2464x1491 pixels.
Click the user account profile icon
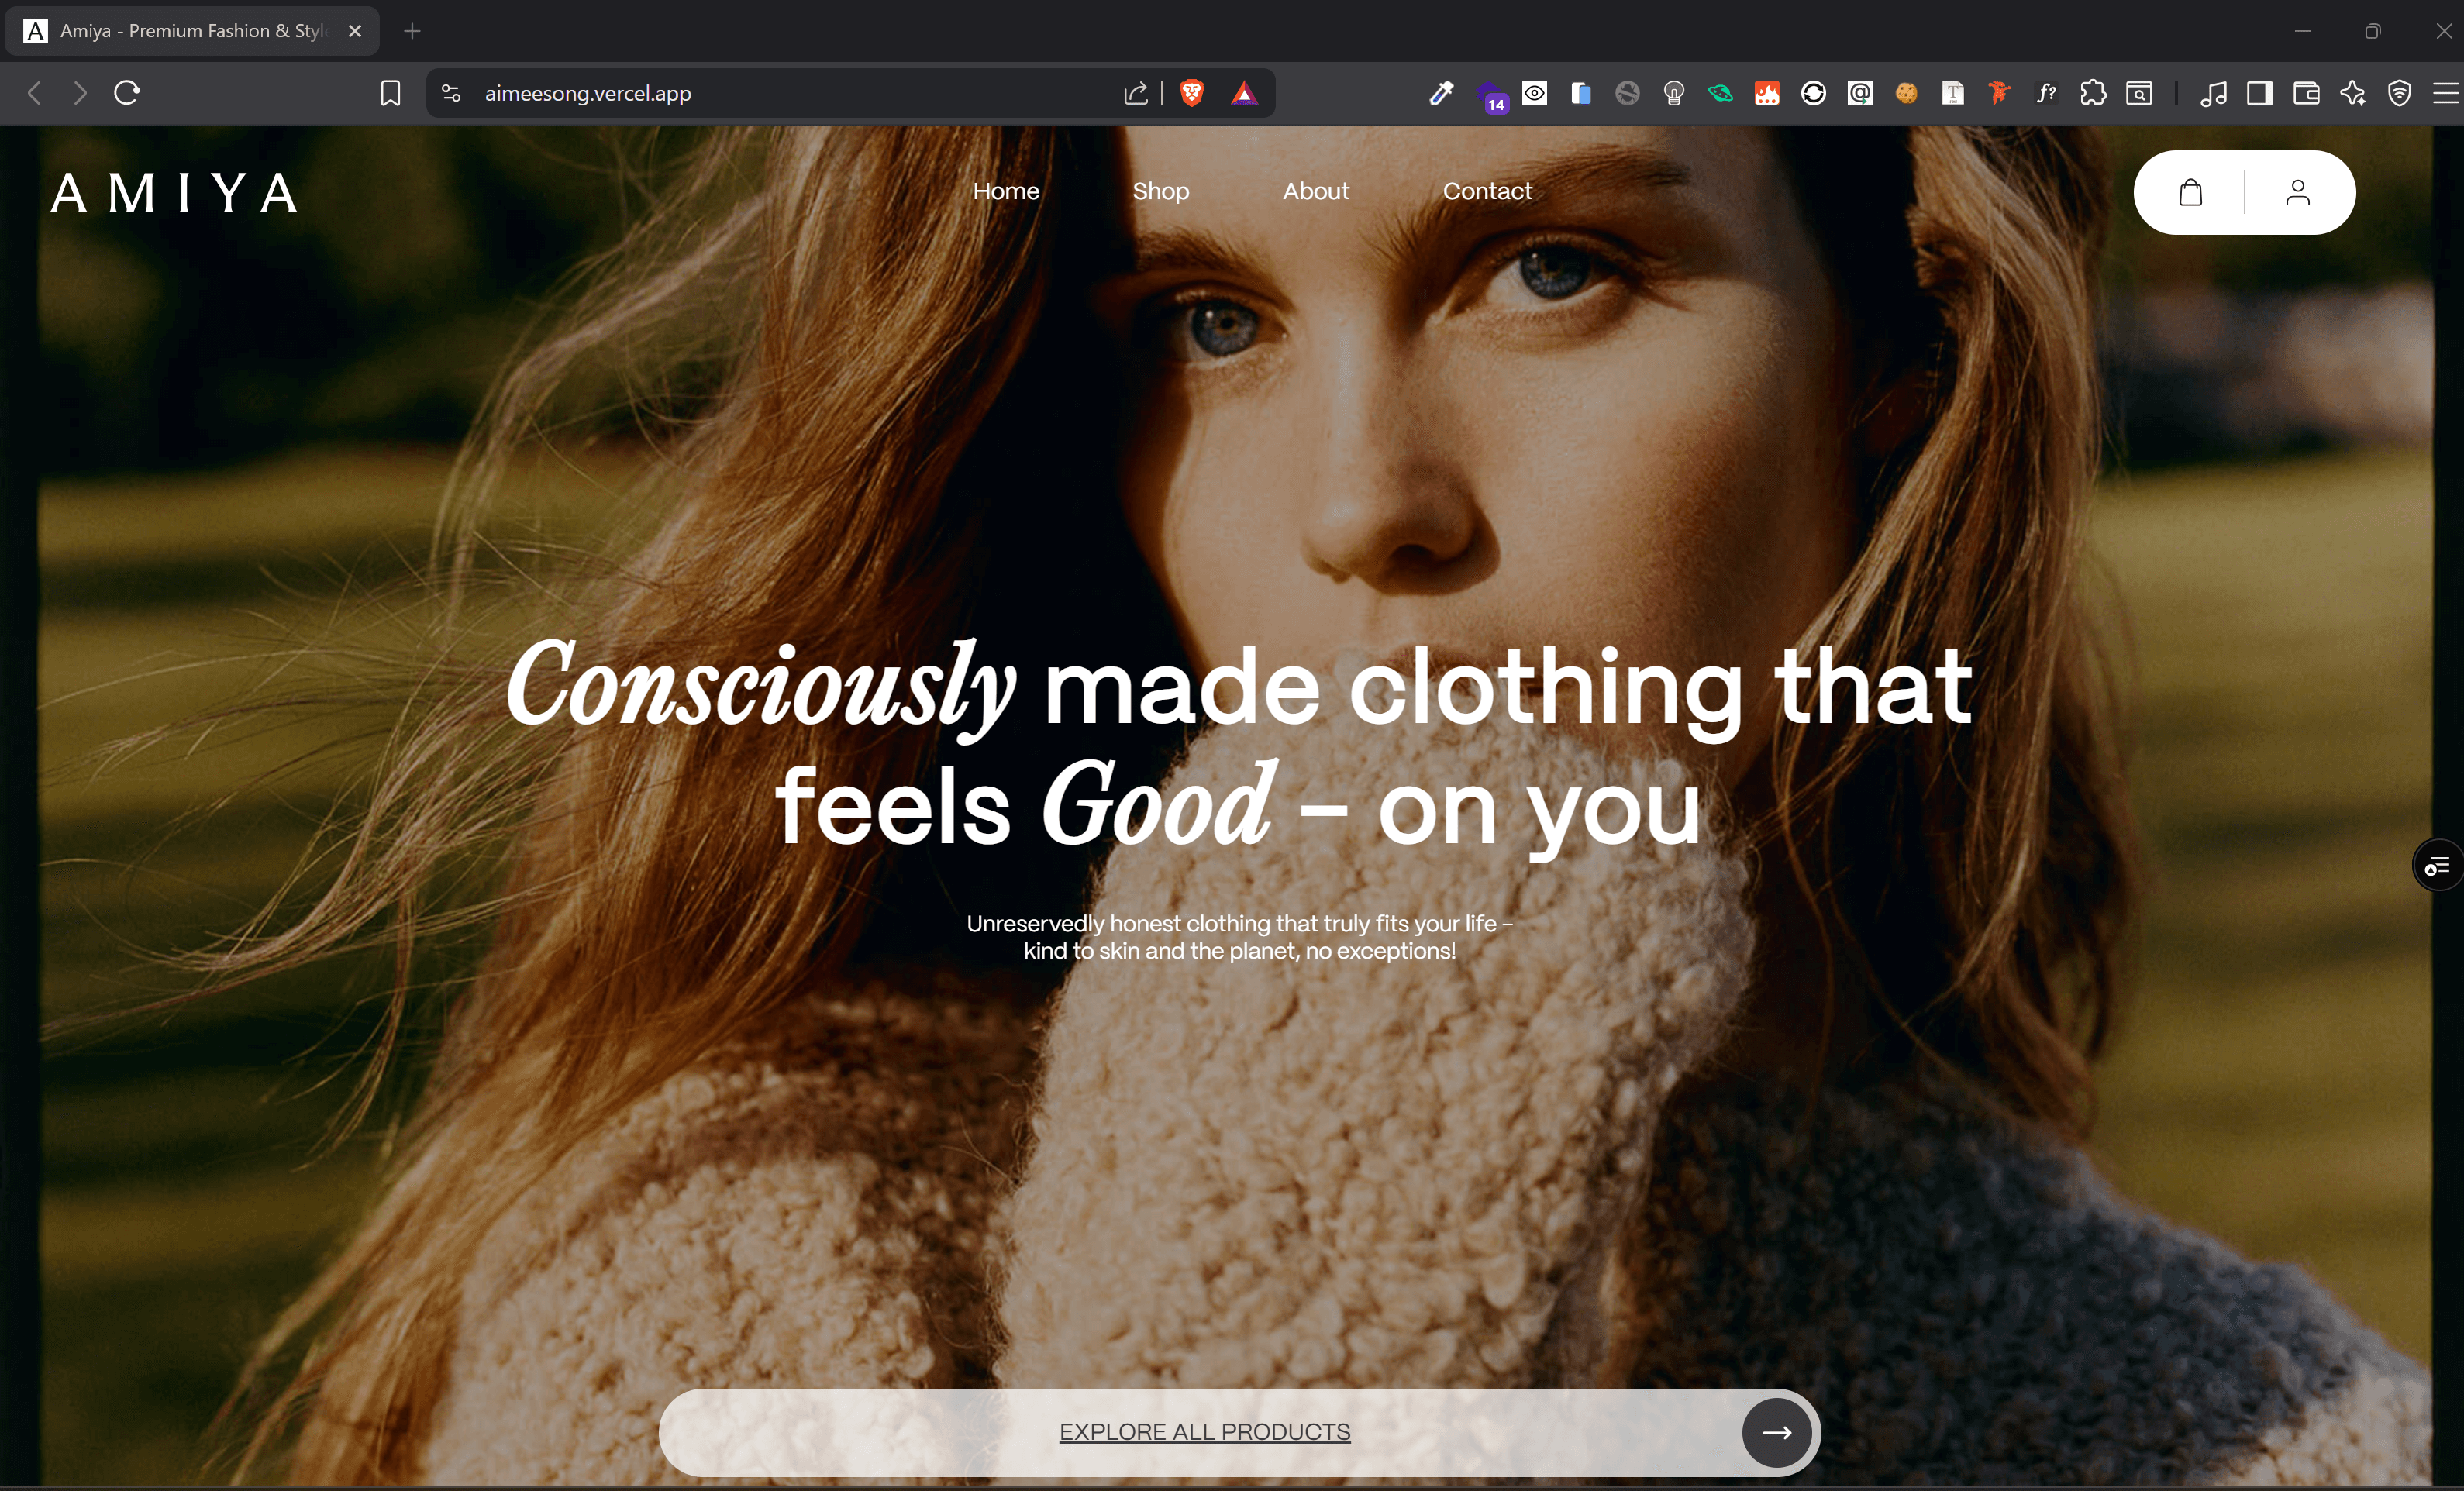coord(2297,192)
